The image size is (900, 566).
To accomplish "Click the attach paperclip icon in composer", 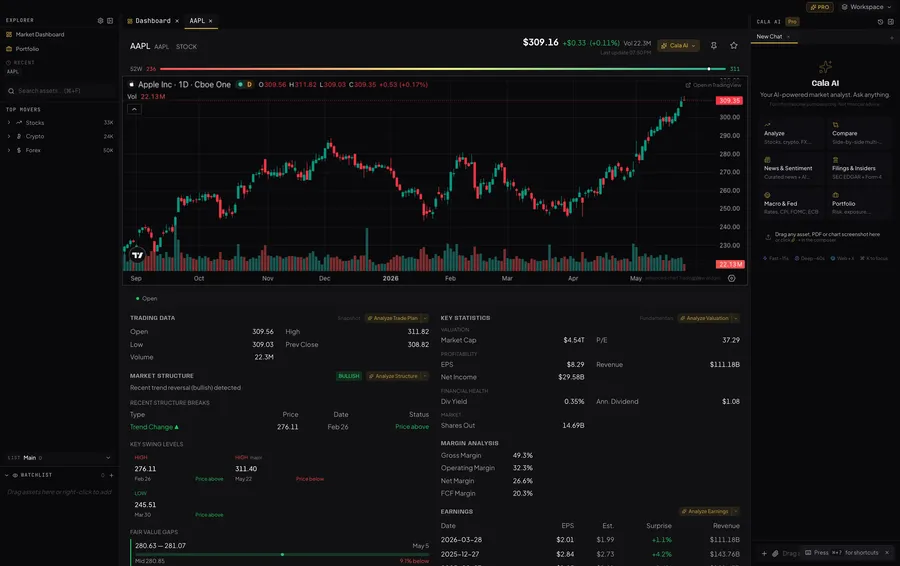I will coord(775,553).
